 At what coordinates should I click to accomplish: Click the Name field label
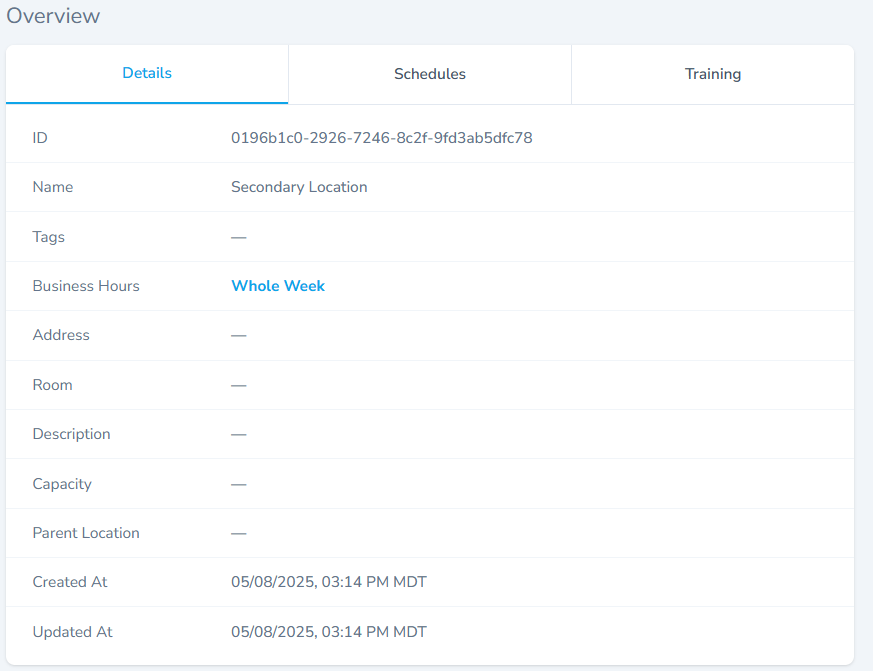[x=53, y=187]
